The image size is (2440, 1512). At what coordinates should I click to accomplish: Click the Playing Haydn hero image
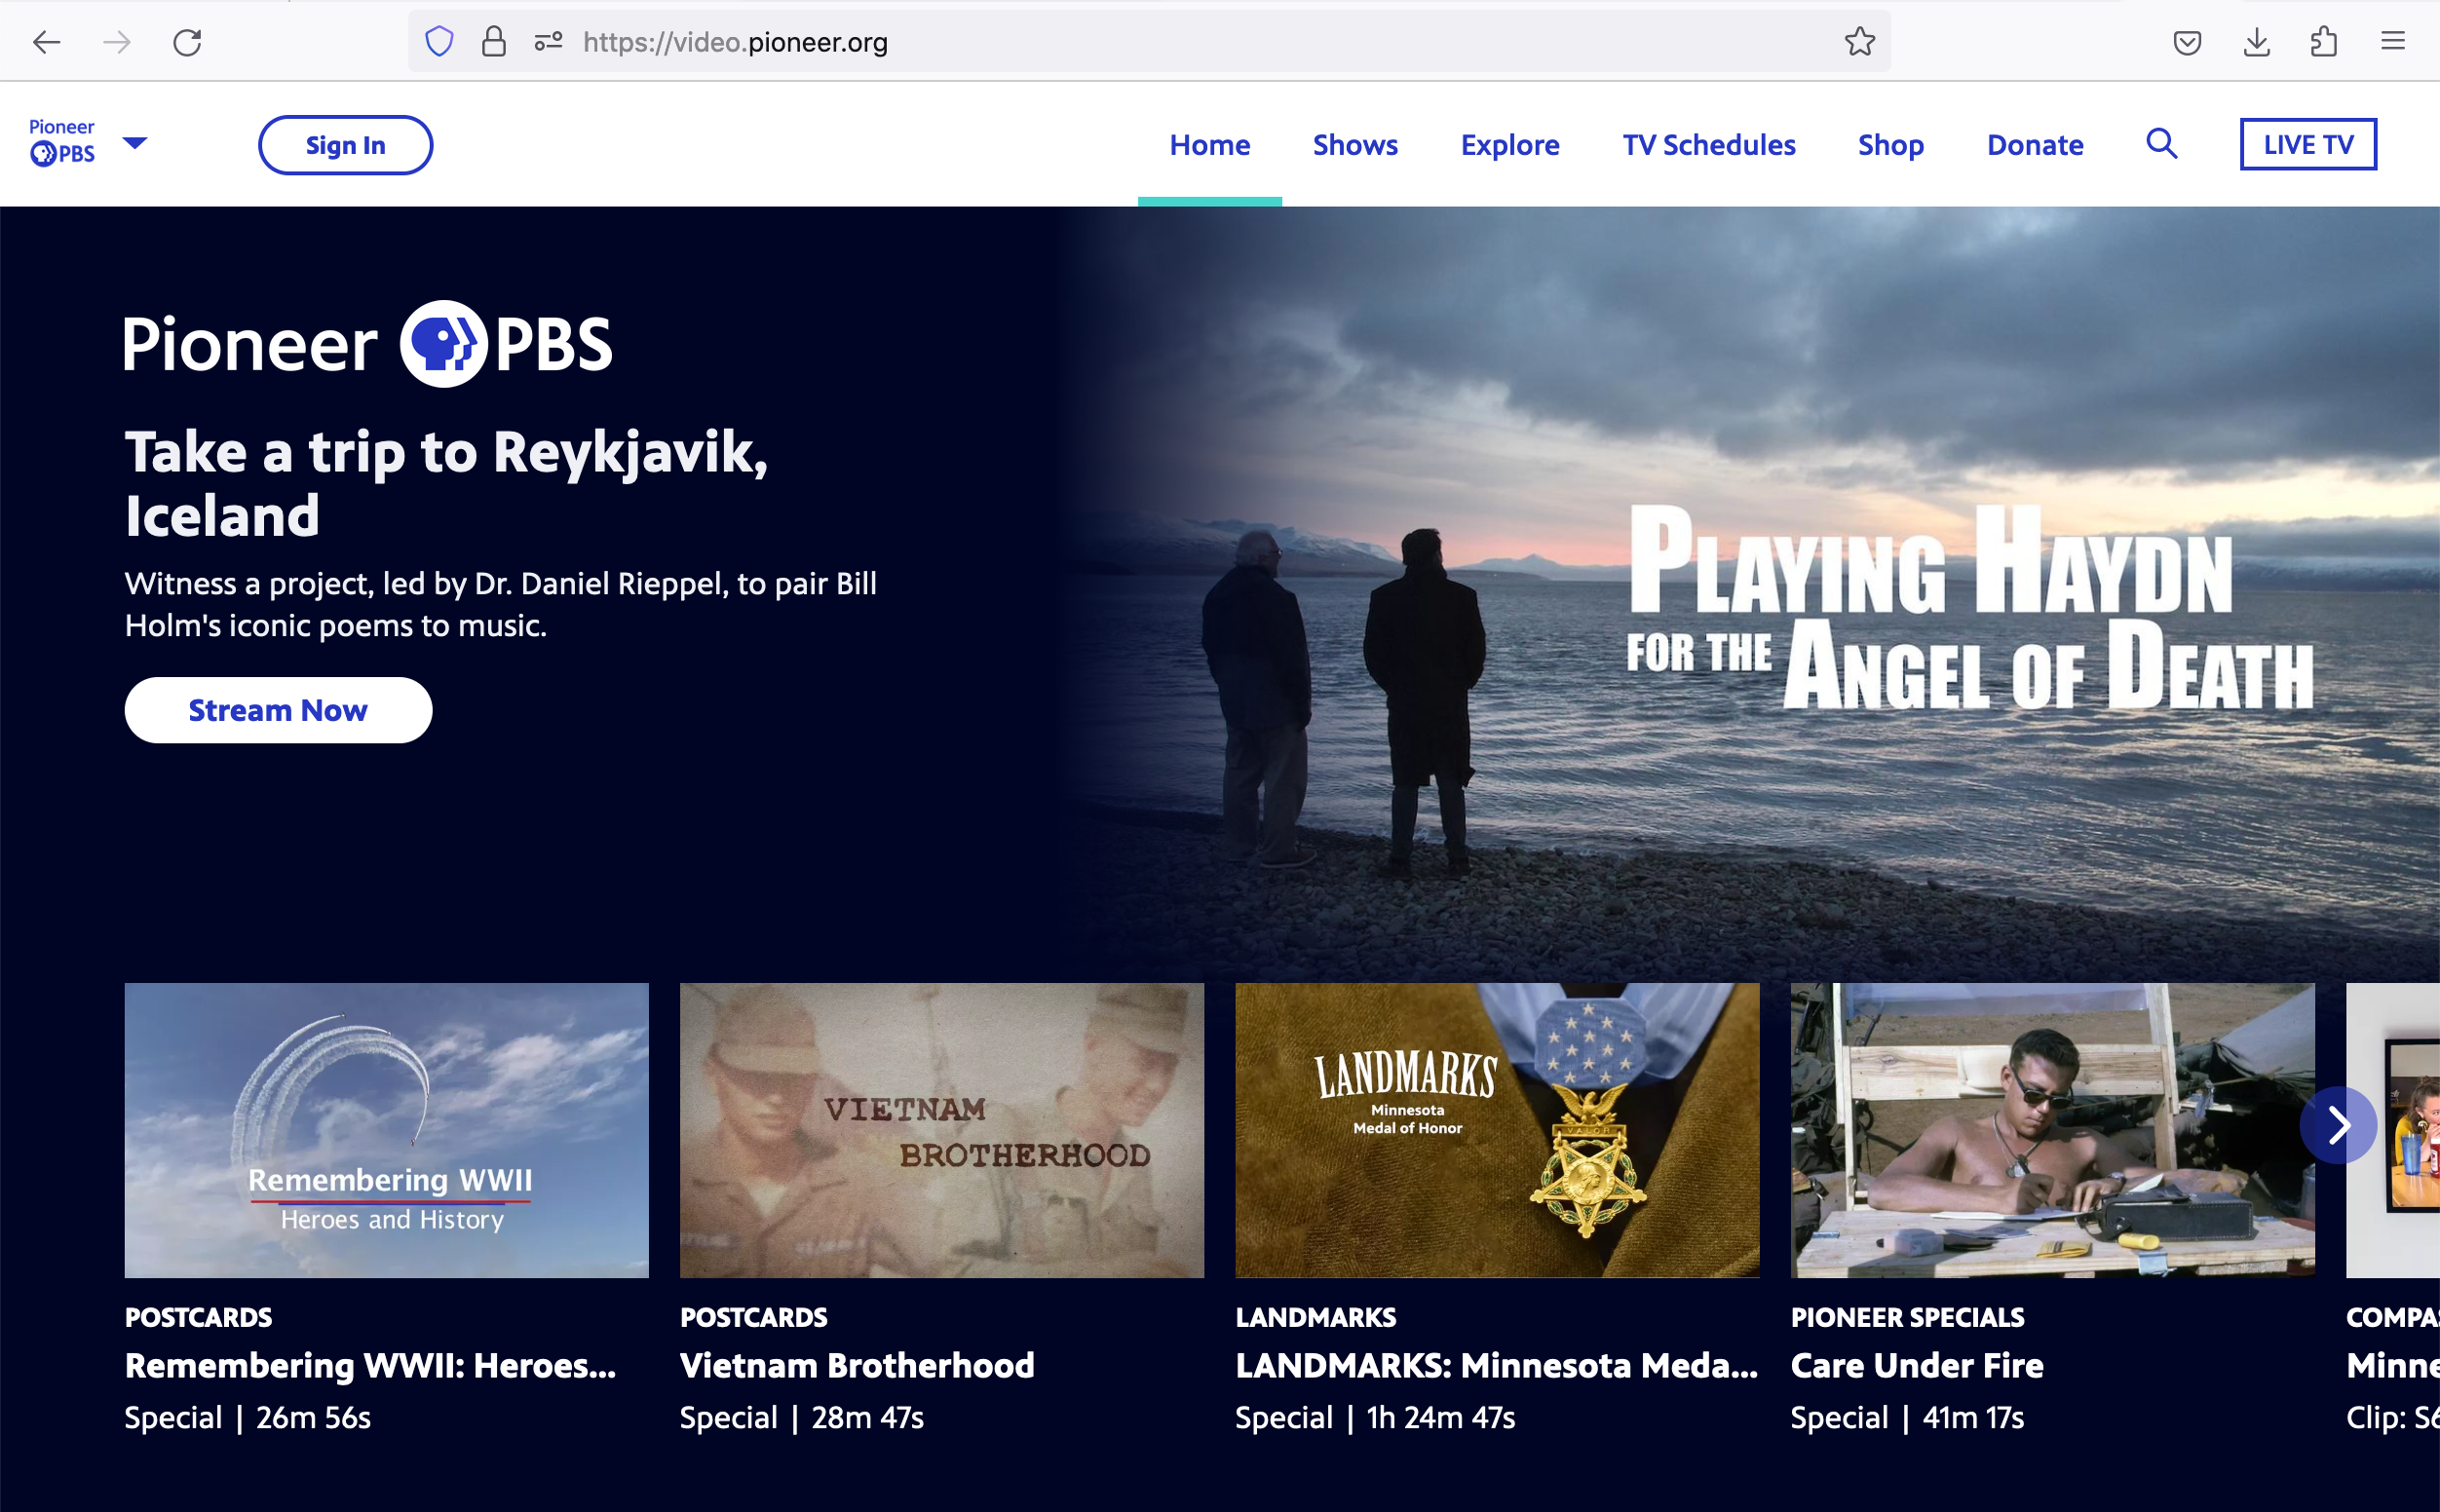pos(1750,595)
